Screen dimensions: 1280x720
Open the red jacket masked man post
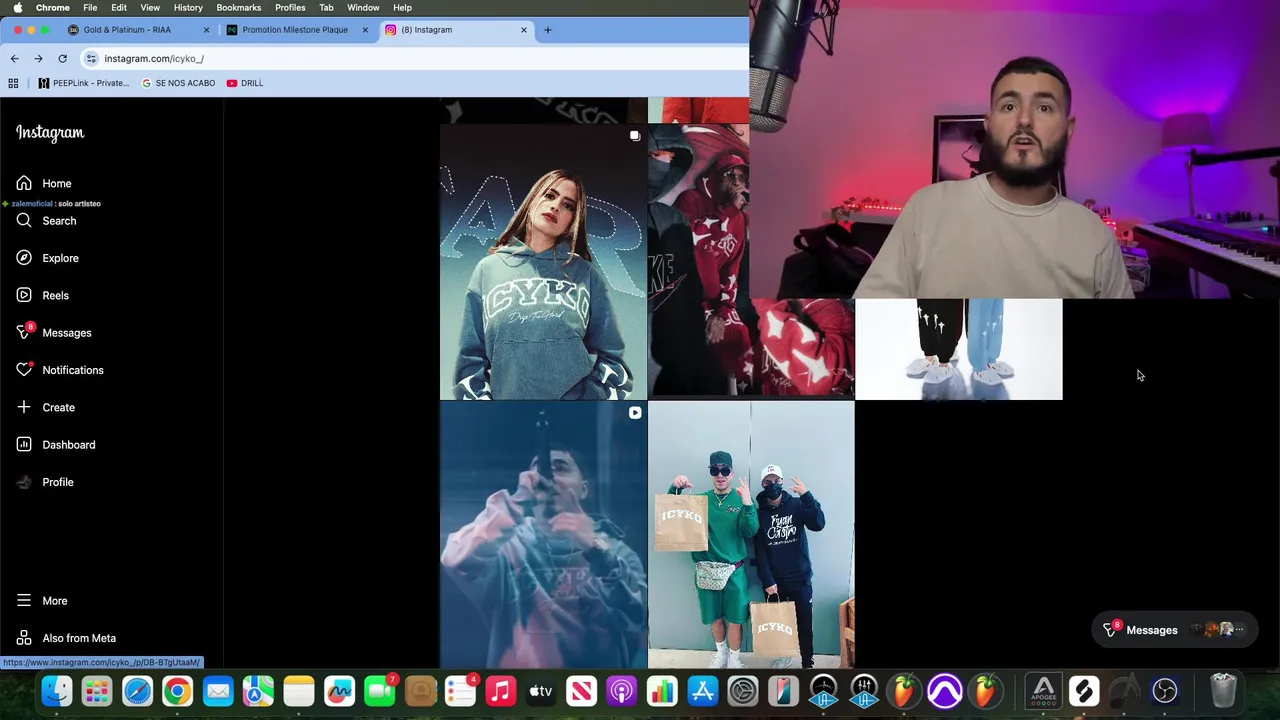pos(698,262)
